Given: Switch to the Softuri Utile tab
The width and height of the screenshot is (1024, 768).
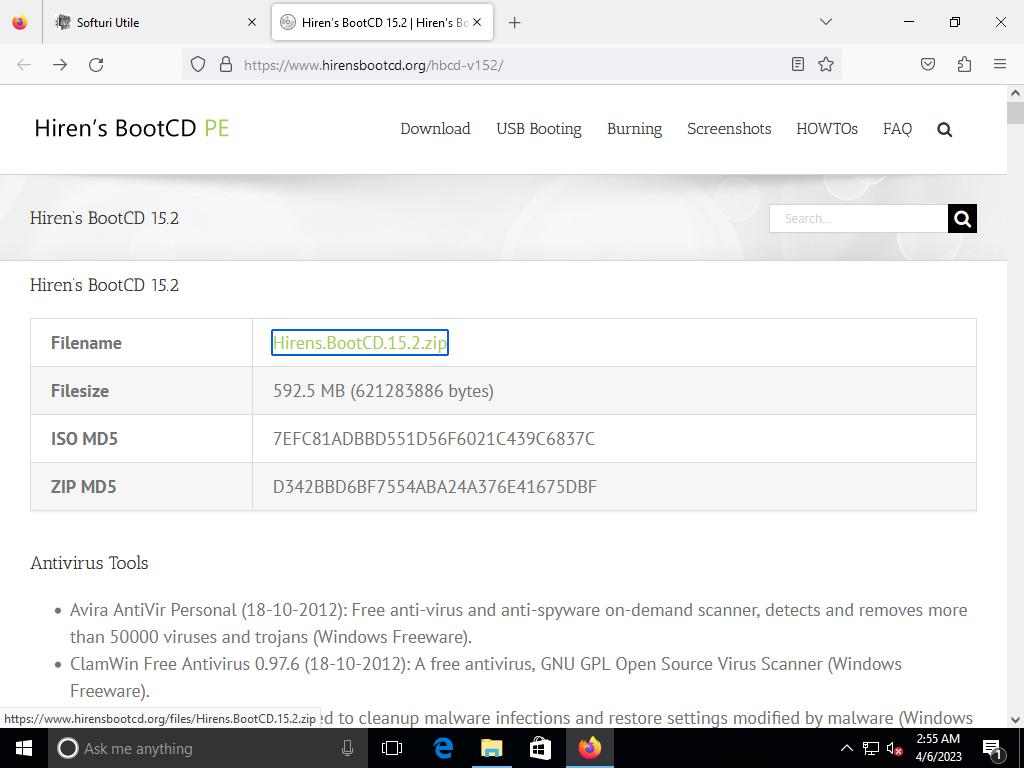Looking at the screenshot, I should pos(150,22).
